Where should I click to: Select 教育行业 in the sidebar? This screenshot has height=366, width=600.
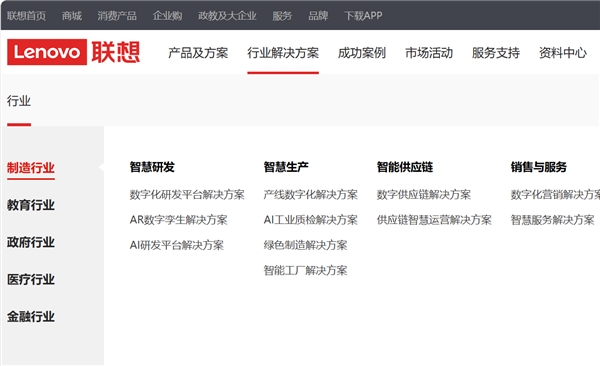click(31, 205)
